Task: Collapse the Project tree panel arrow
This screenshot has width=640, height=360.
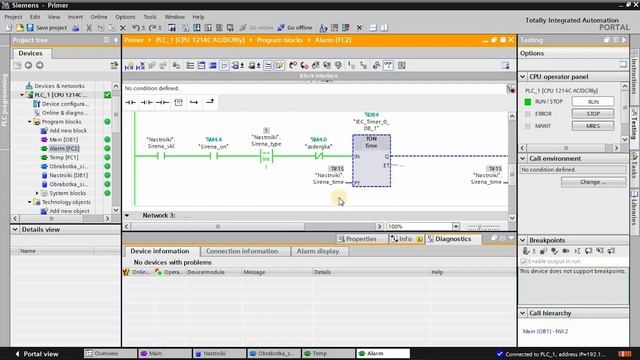Action: [116, 40]
